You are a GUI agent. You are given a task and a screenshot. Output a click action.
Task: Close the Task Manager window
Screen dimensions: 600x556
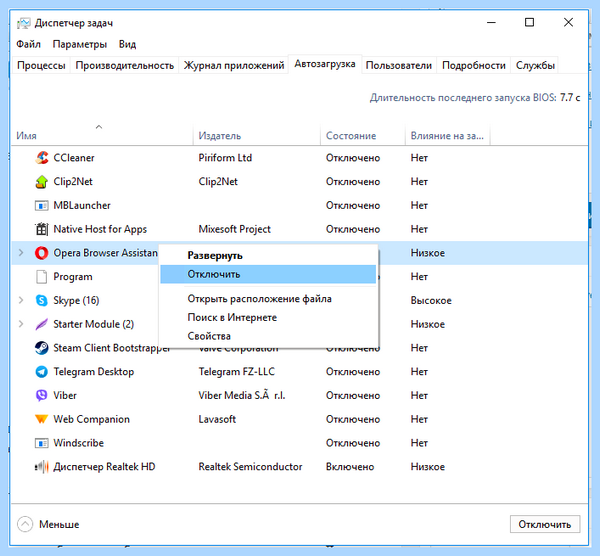point(569,23)
